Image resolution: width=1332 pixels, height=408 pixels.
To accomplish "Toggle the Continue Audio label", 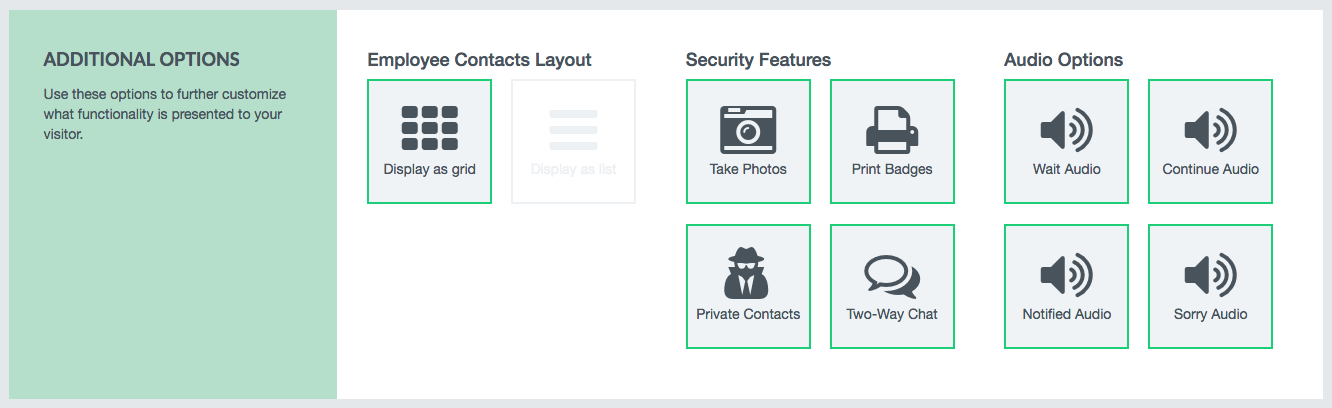I will (x=1211, y=169).
